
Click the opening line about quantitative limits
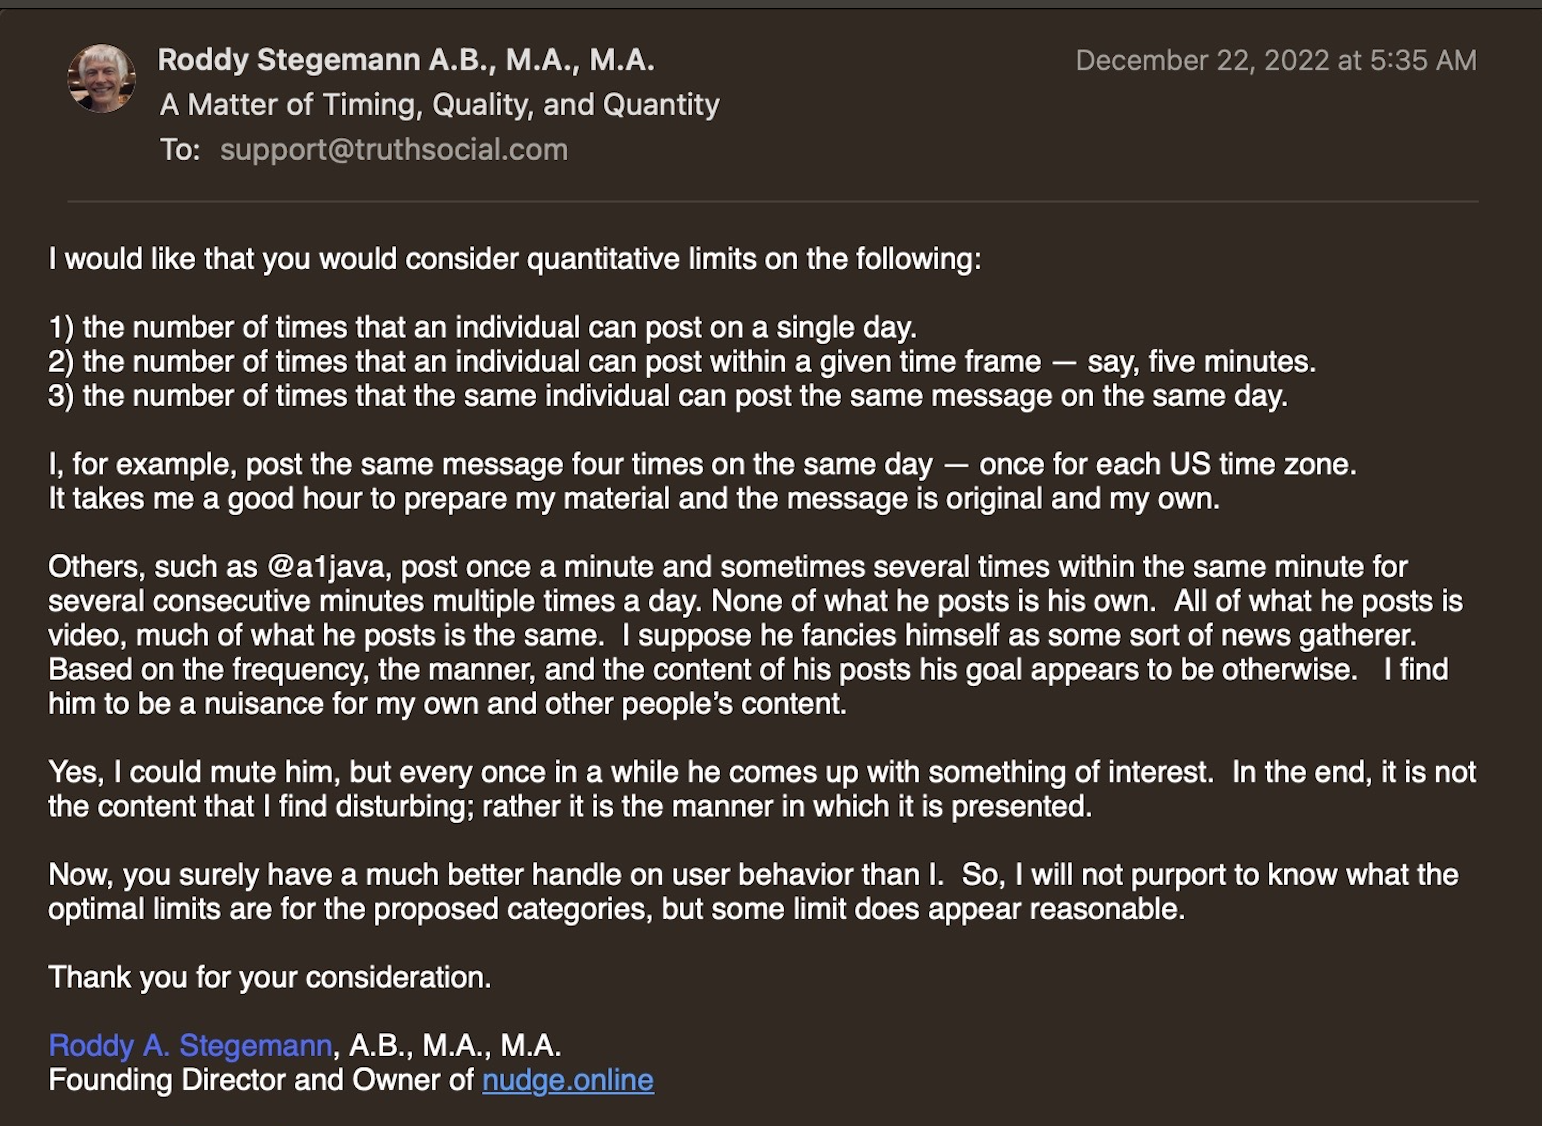click(514, 259)
